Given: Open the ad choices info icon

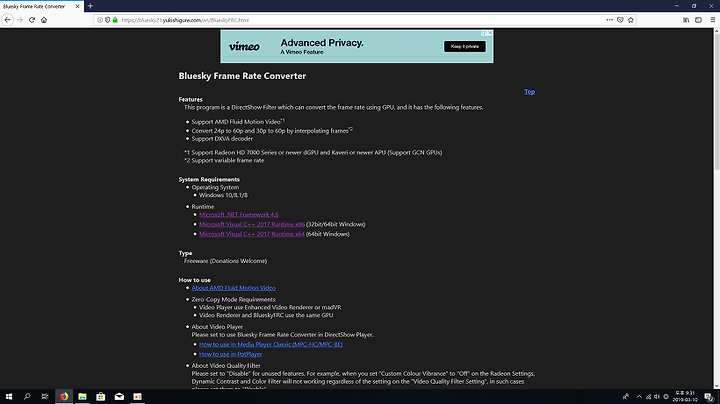Looking at the screenshot, I should coord(484,33).
